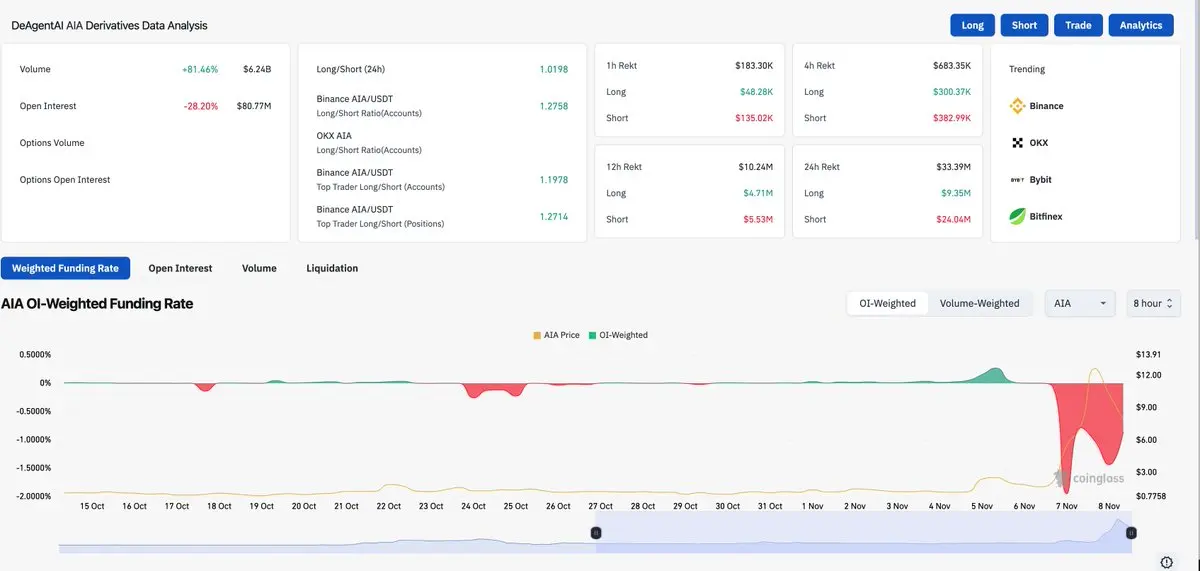
Task: Click the DeAgentAI AIA Derivatives Data Analysis title
Action: [x=110, y=25]
